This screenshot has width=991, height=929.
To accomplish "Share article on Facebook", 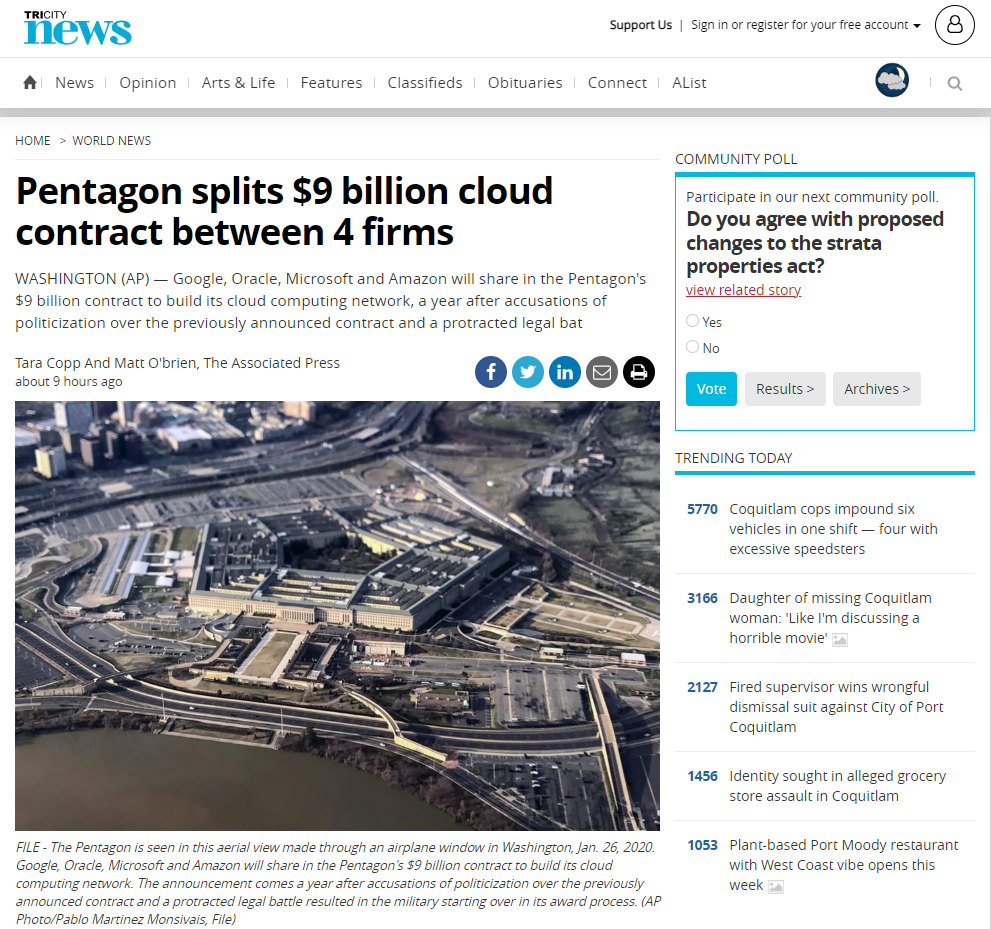I will coord(490,372).
